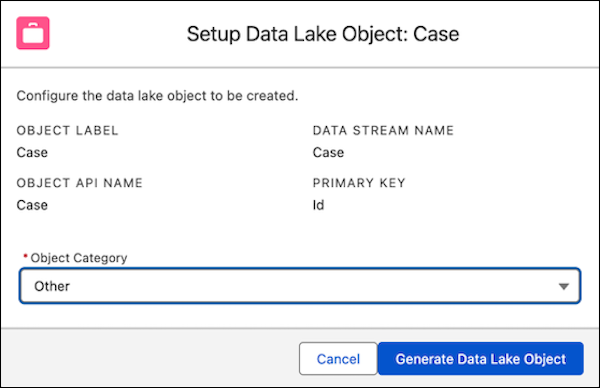Click the Case value under Object Label

pyautogui.click(x=32, y=153)
